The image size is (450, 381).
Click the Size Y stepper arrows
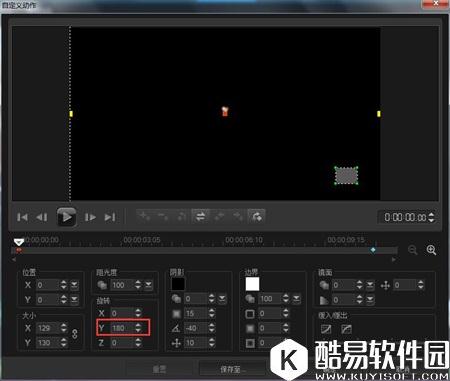tap(64, 343)
